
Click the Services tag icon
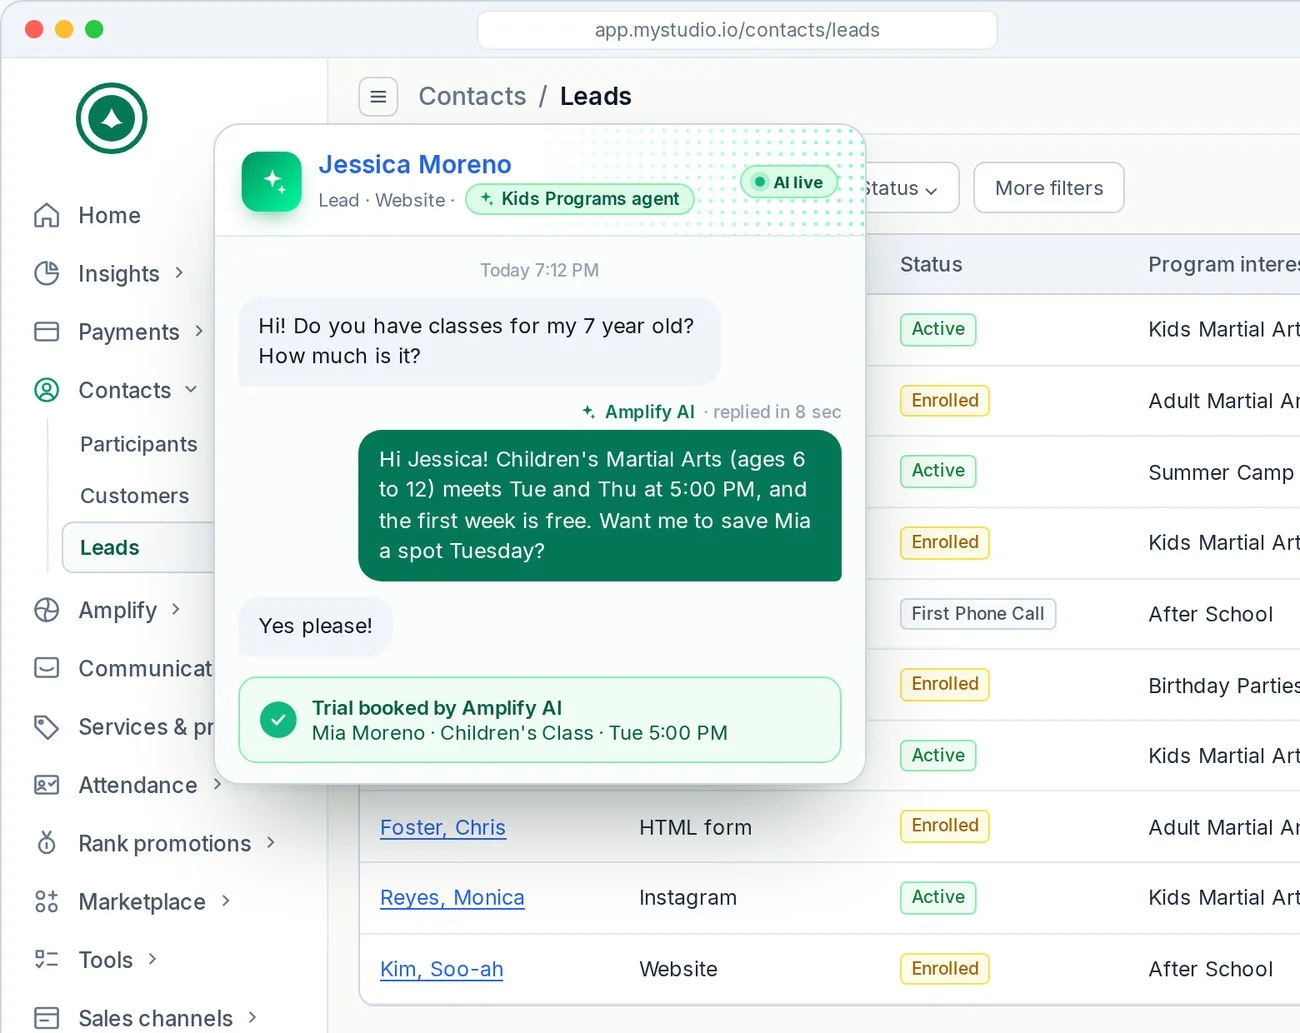point(47,727)
